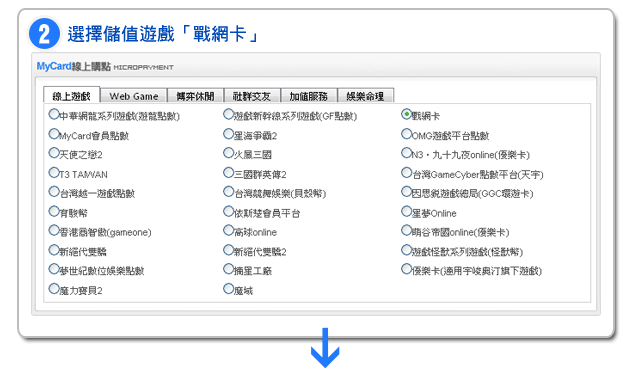Choose 遊戲新幹線系列遊戲(GF點數) option

tap(228, 114)
